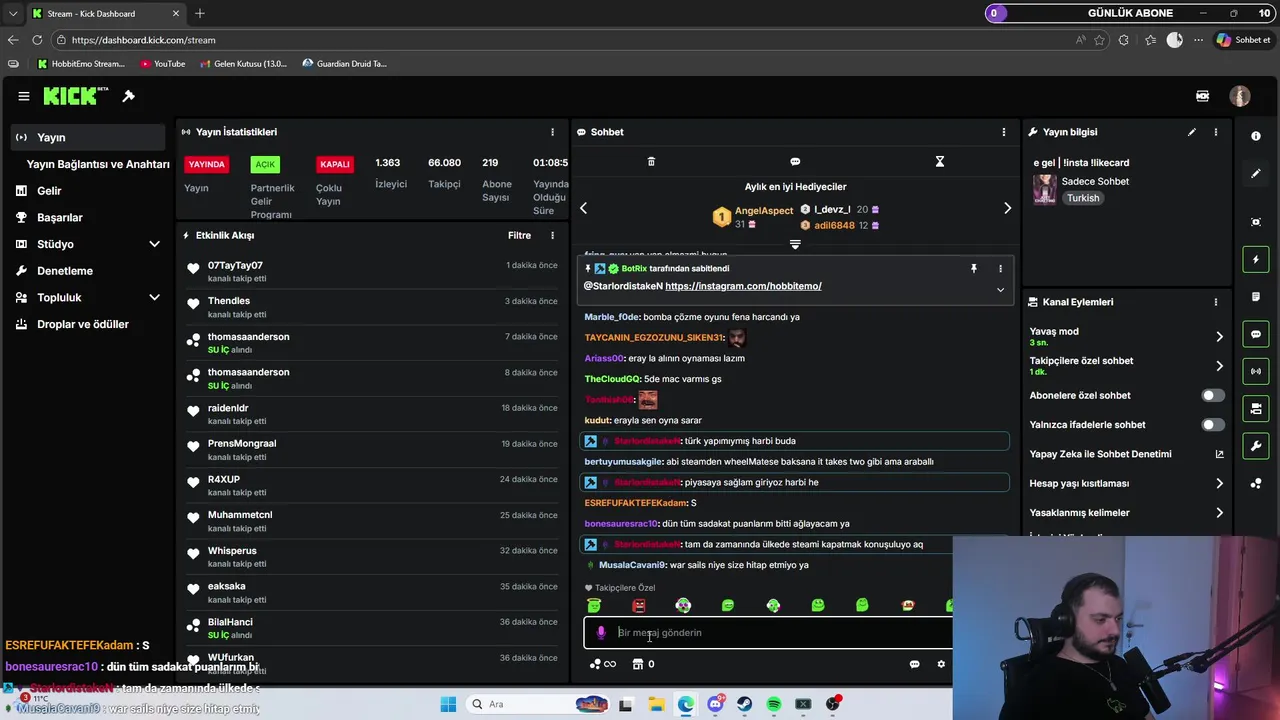Screen dimensions: 1280x720
Task: Click the camera icon in right sidebar
Action: pyautogui.click(x=1256, y=408)
